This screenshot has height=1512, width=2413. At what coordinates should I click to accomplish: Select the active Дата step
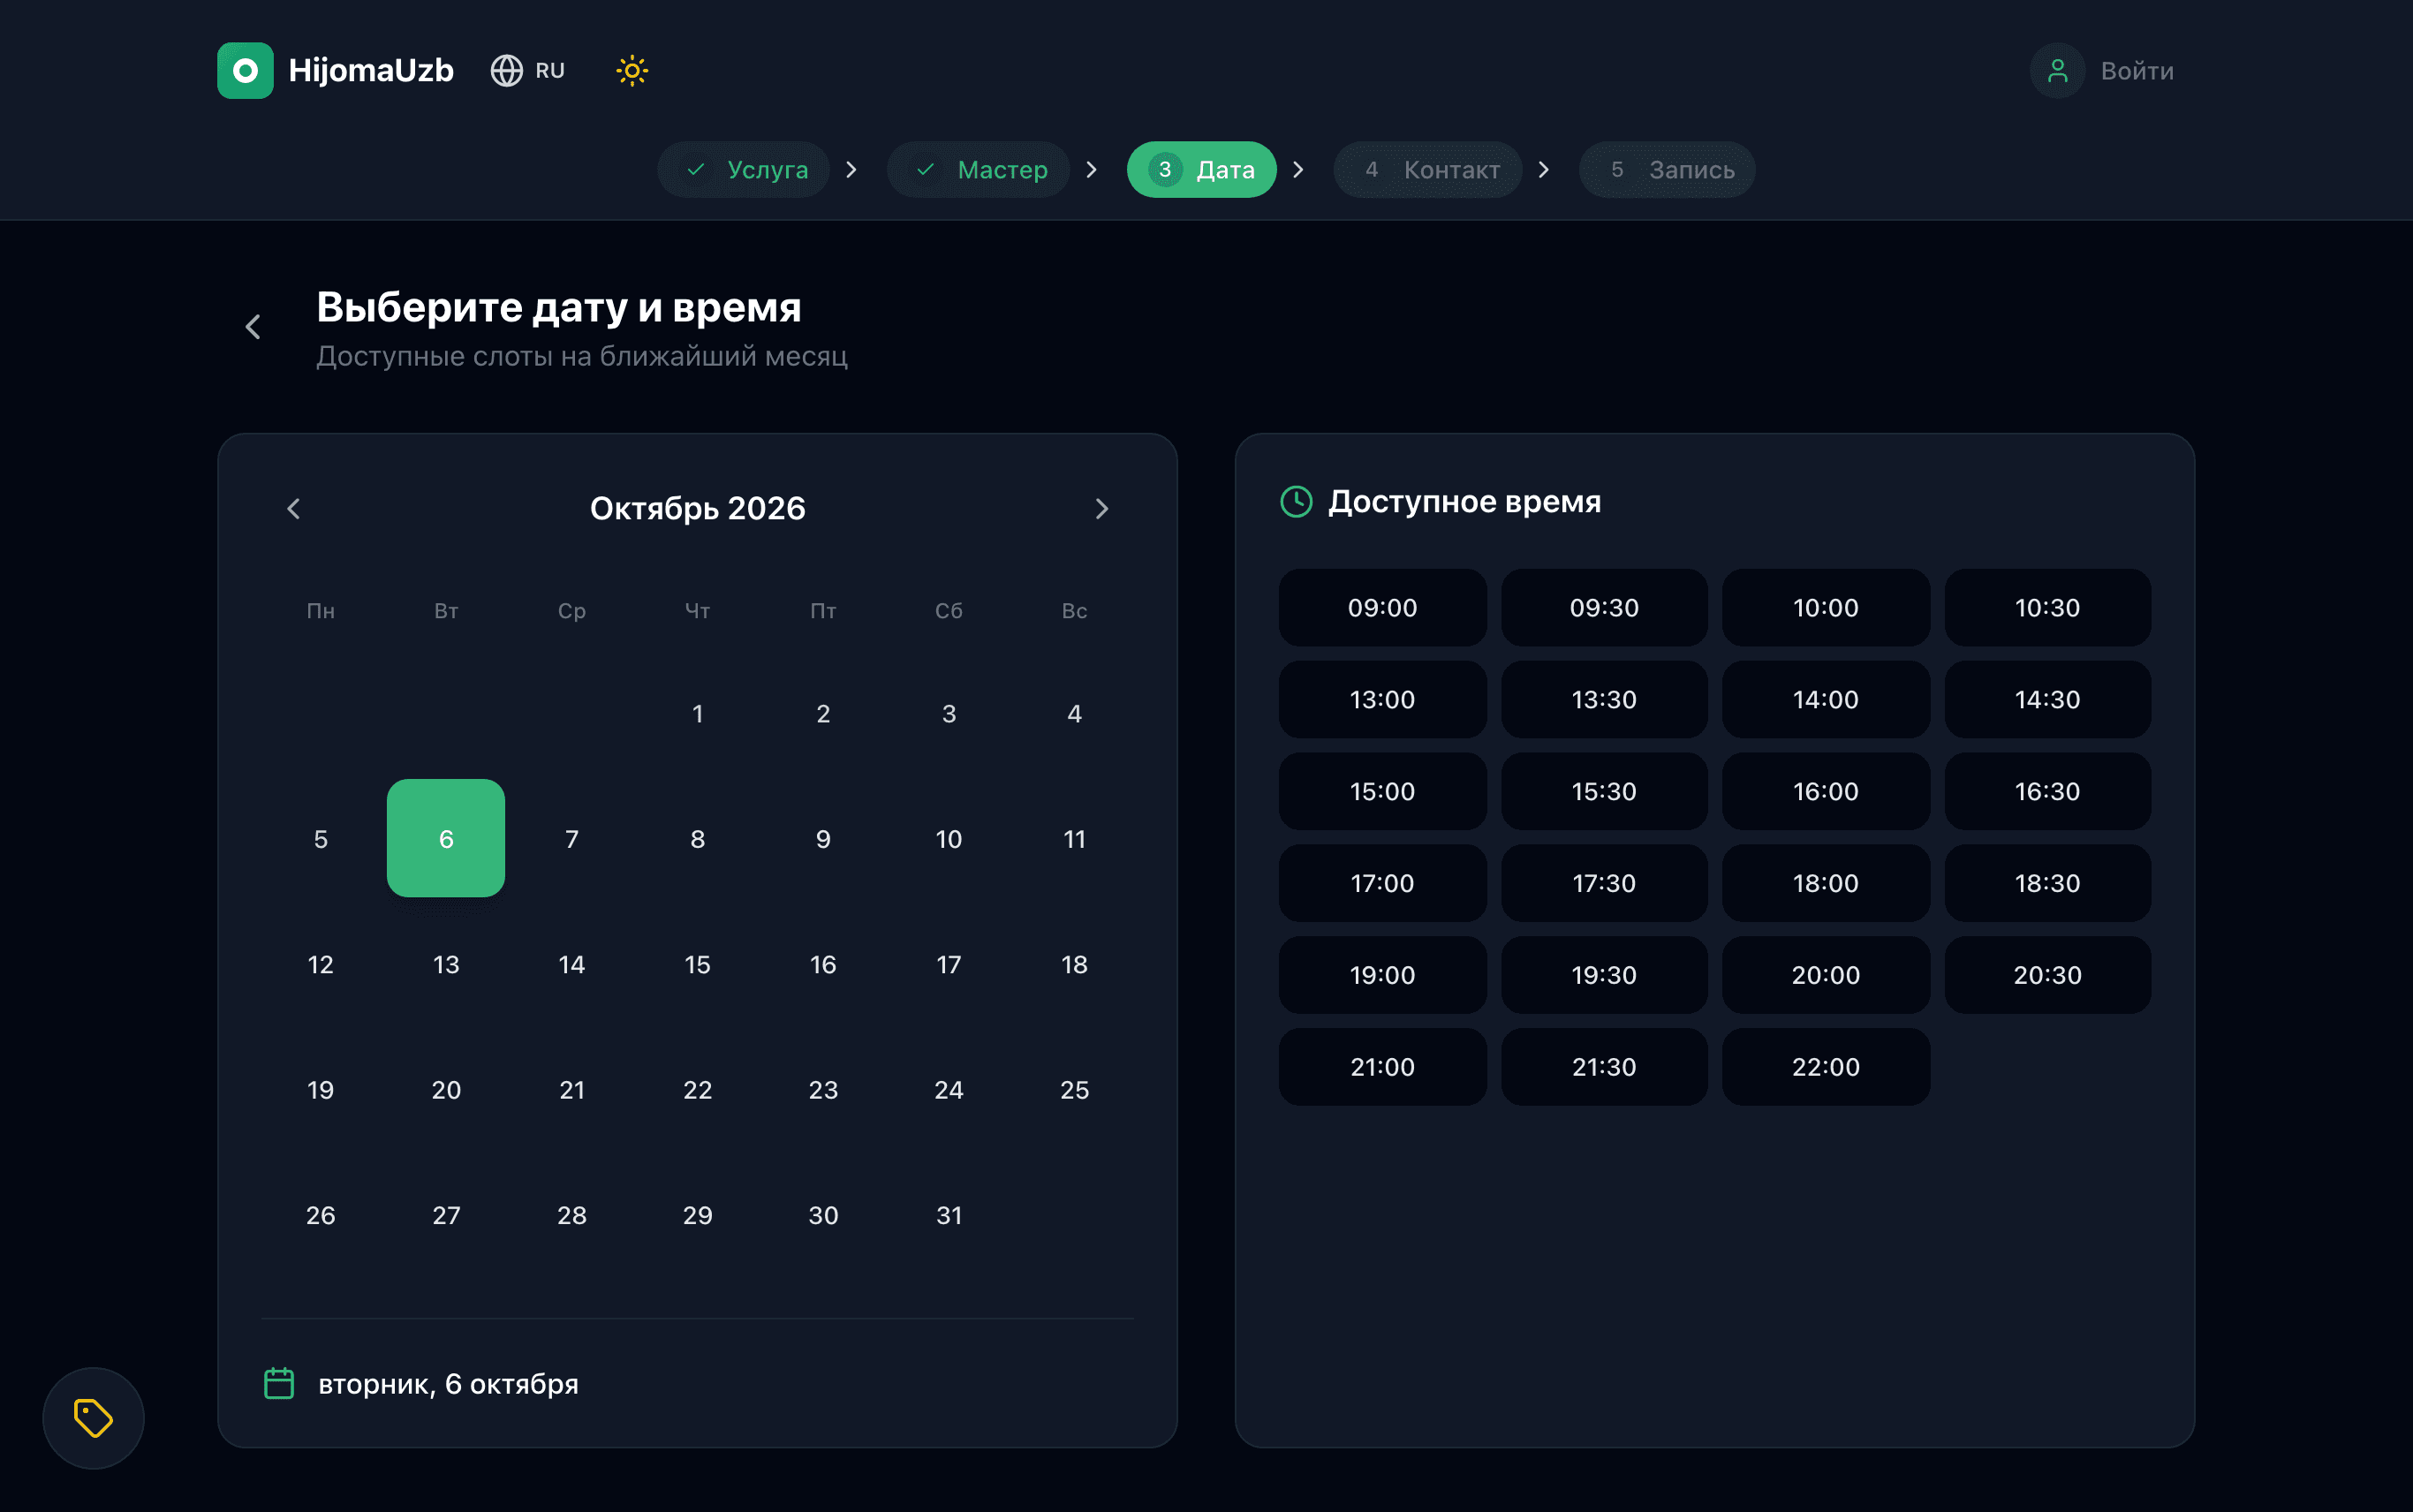pyautogui.click(x=1202, y=170)
